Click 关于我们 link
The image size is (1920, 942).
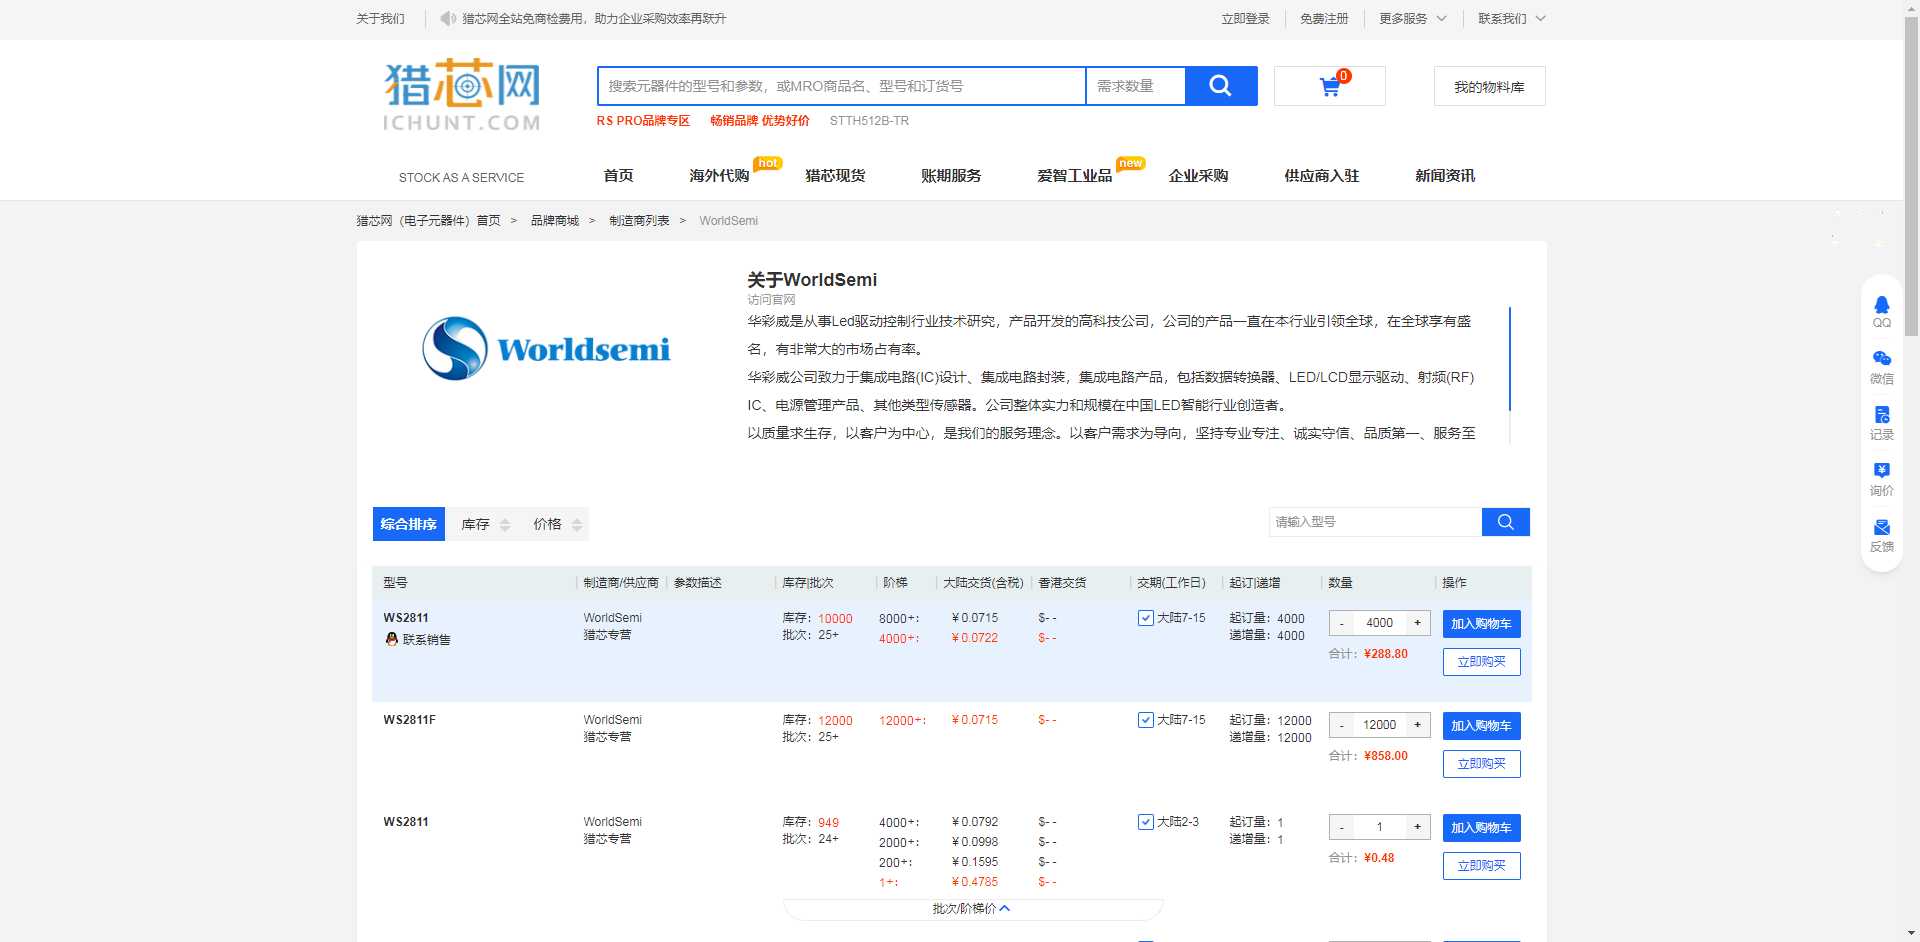(380, 18)
